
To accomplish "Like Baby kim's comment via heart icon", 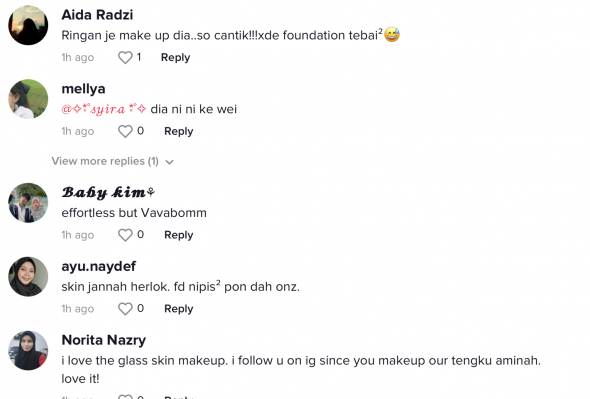I will 125,235.
